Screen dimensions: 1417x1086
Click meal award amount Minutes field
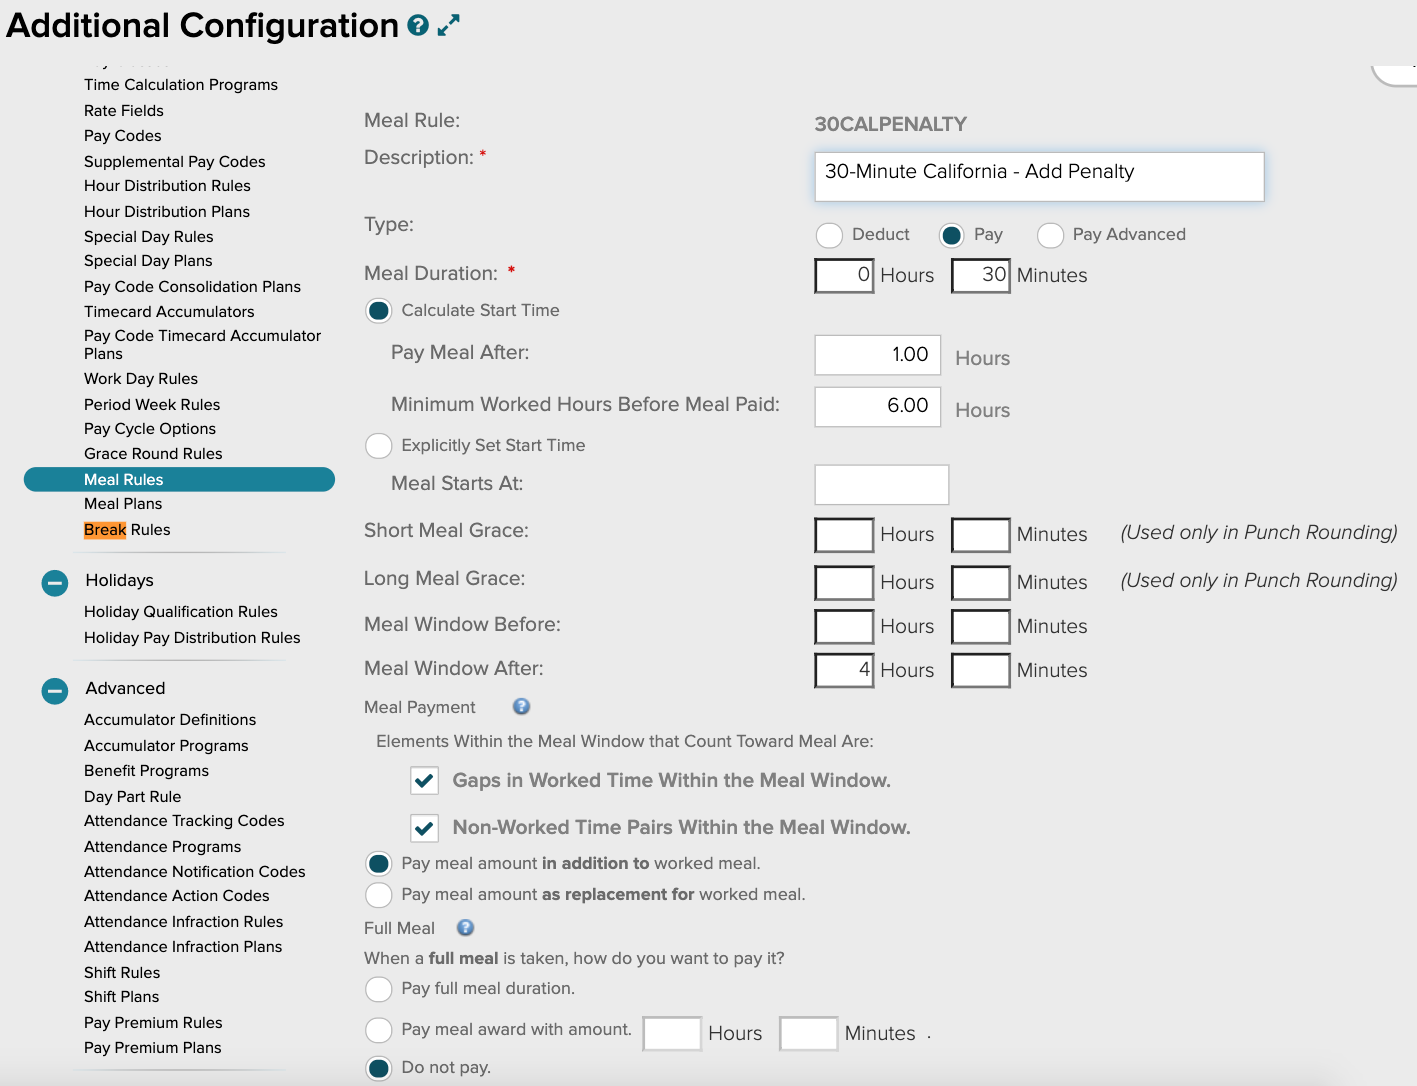click(808, 1034)
